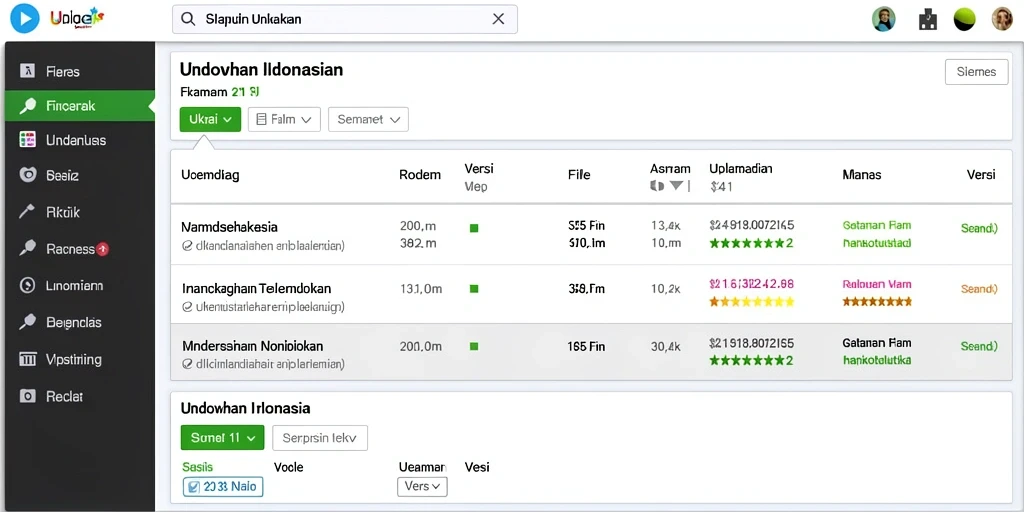Click Seand link in Mnderssaham Nonipiokan row
Image resolution: width=1024 pixels, height=512 pixels.
click(979, 346)
